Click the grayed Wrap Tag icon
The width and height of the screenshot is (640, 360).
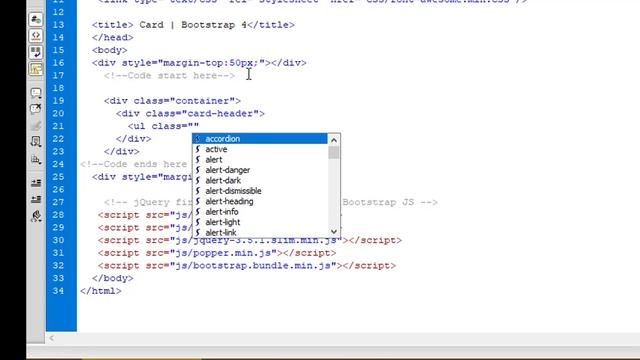pos(36,125)
